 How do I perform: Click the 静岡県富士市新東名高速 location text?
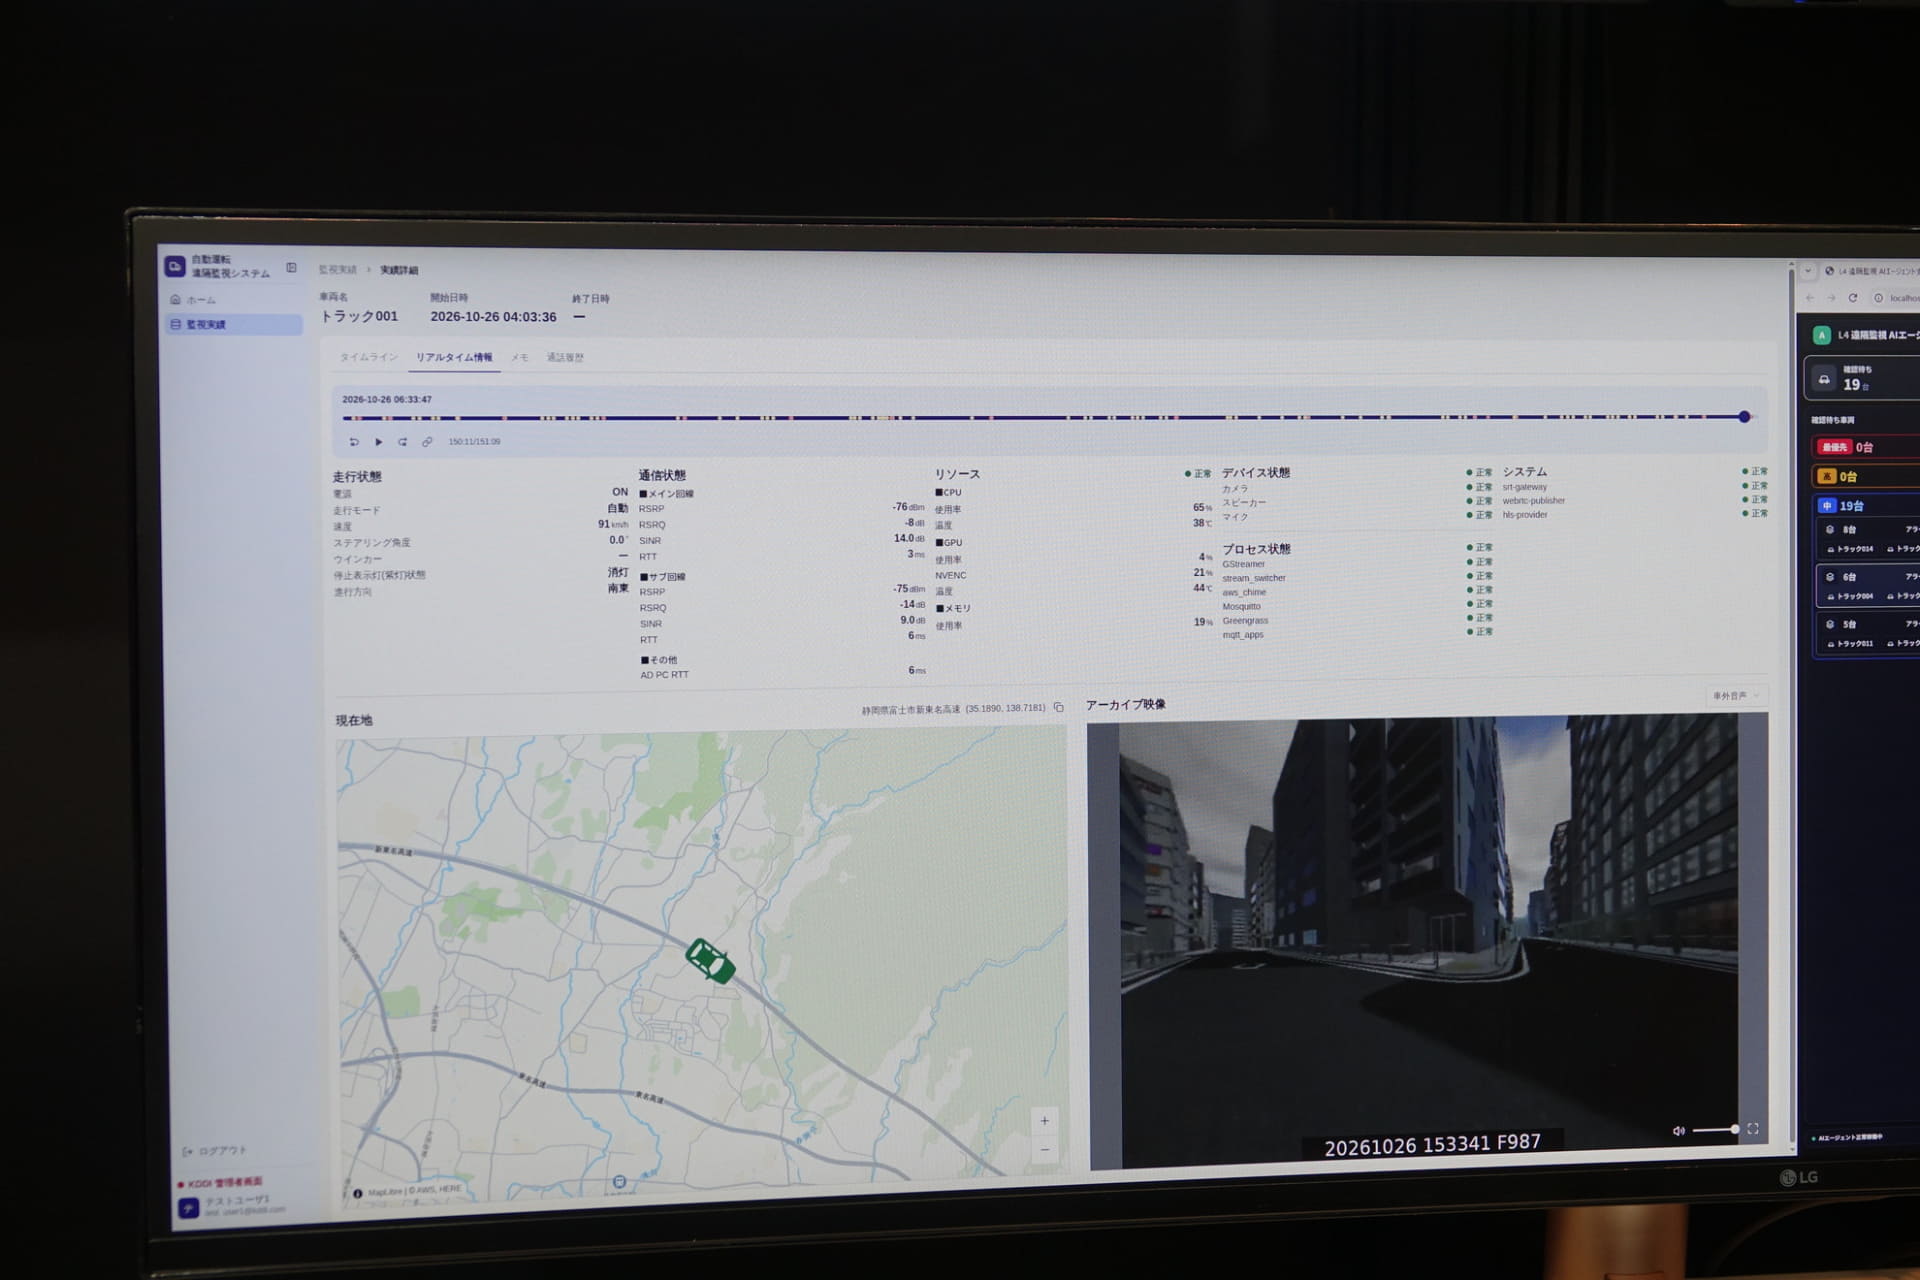(x=911, y=710)
